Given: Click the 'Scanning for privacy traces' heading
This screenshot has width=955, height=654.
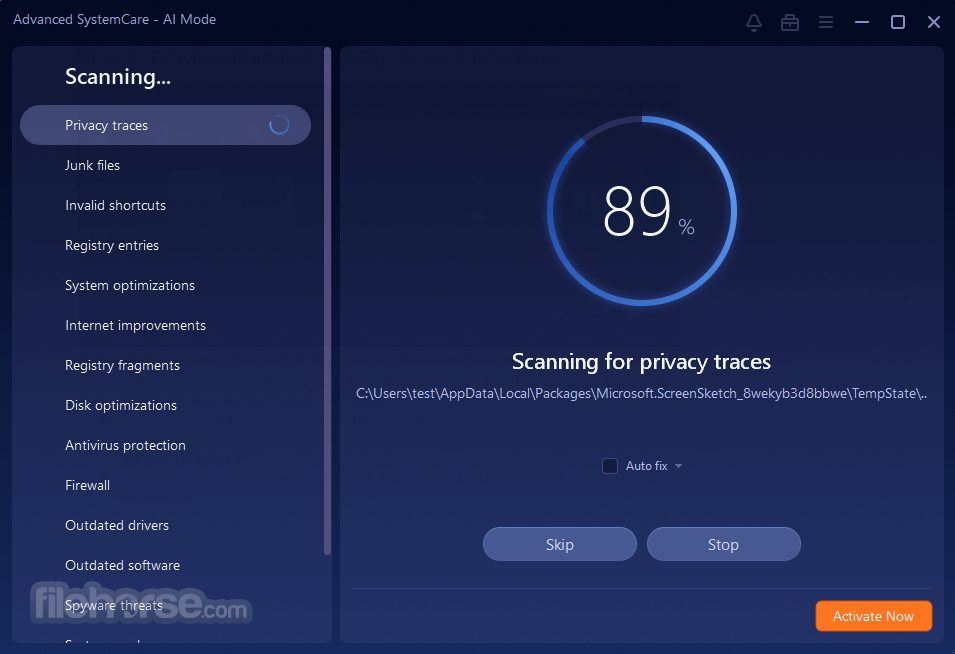Looking at the screenshot, I should (x=641, y=362).
